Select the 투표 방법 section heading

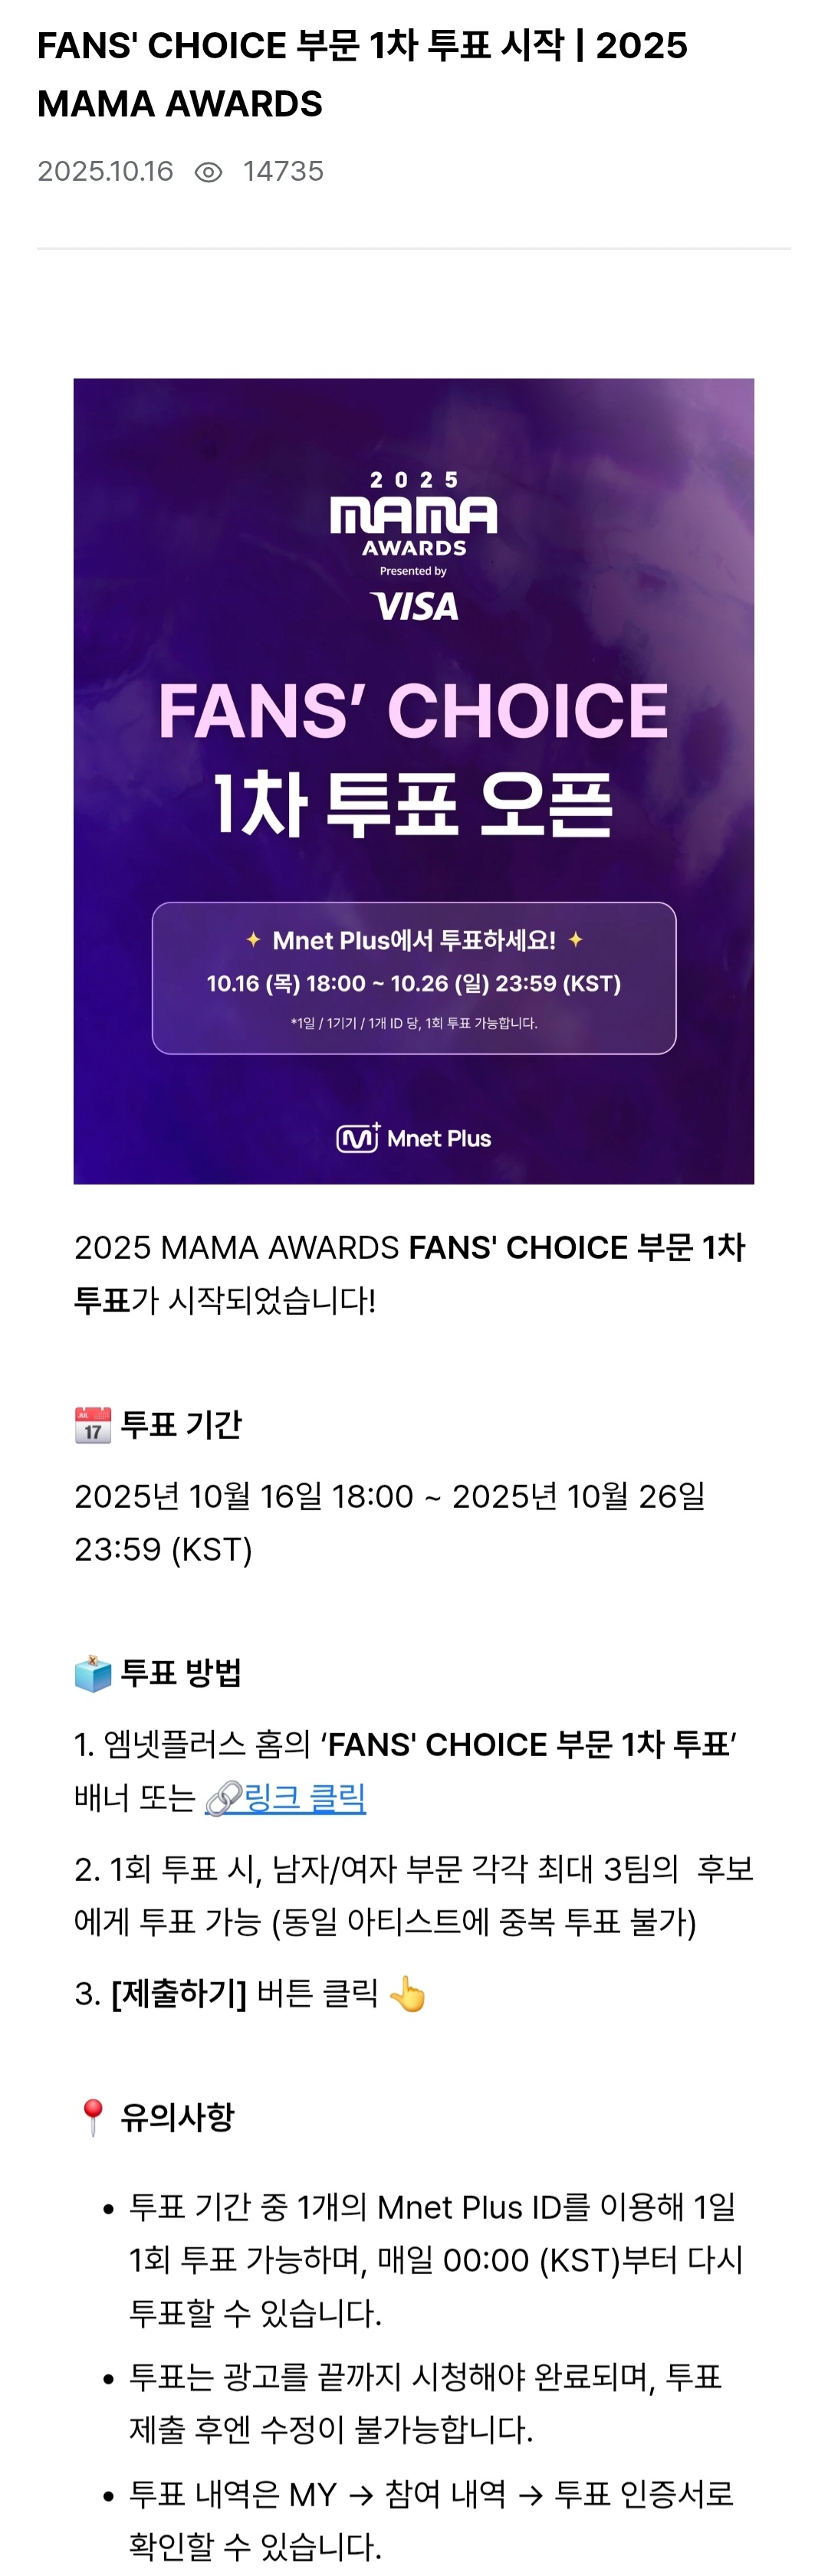181,1673
